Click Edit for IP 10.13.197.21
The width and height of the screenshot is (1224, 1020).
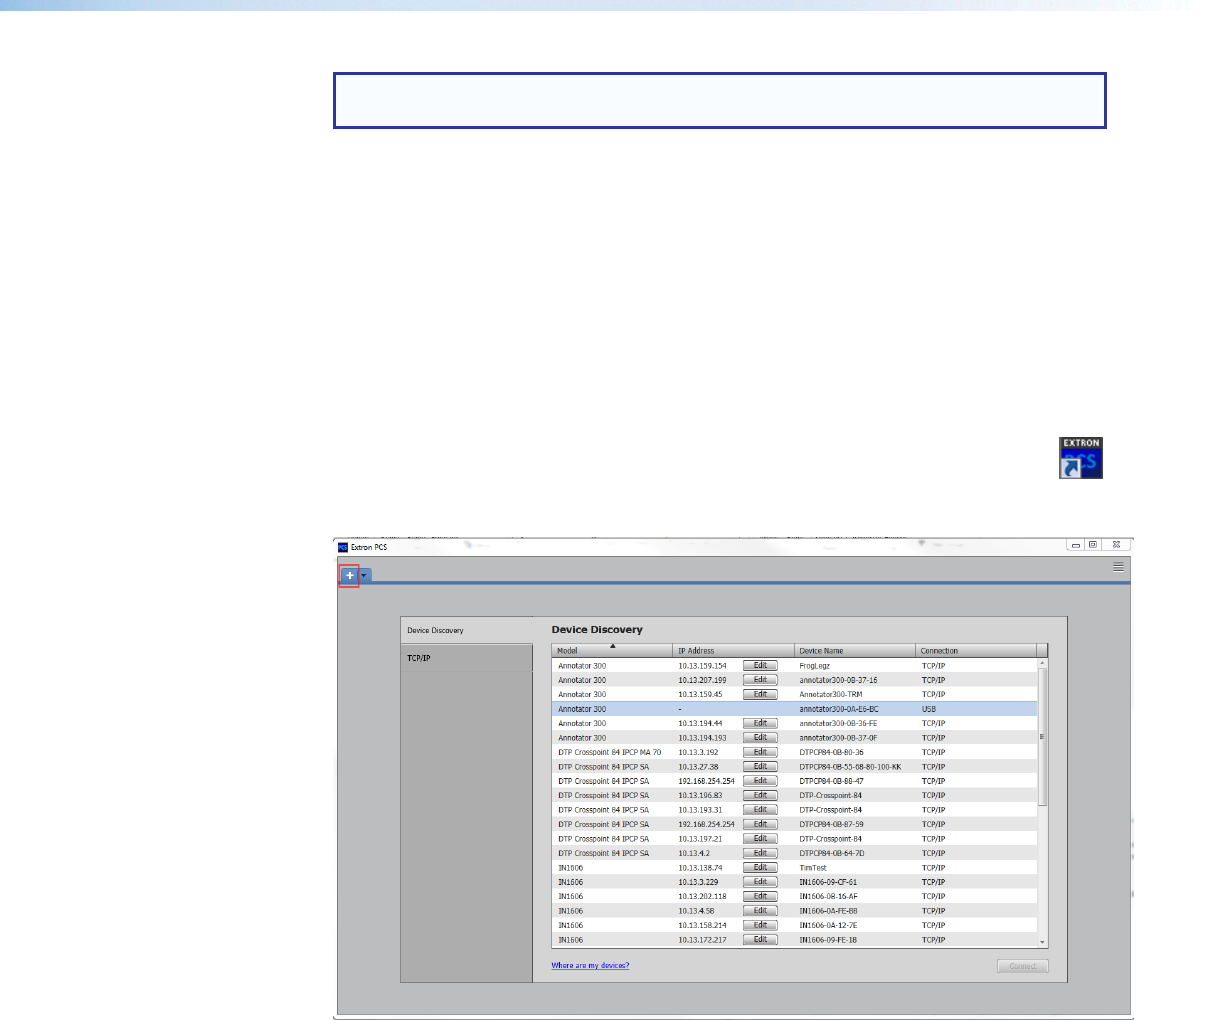[x=760, y=839]
